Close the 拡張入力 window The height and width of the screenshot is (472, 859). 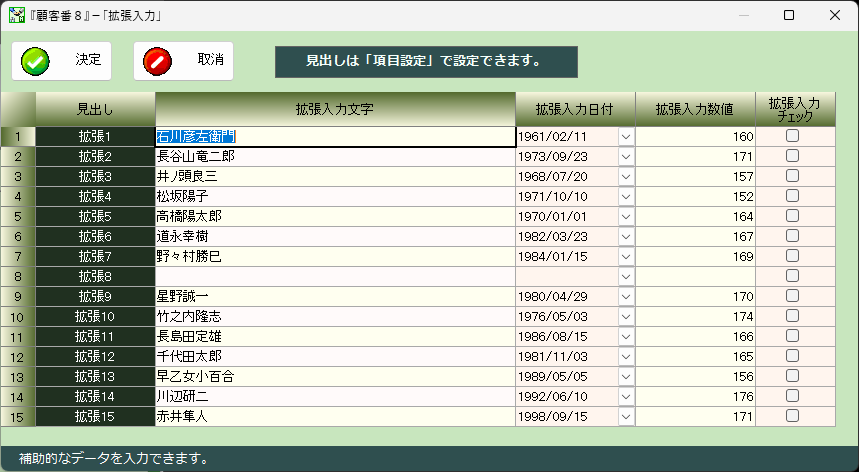click(835, 15)
